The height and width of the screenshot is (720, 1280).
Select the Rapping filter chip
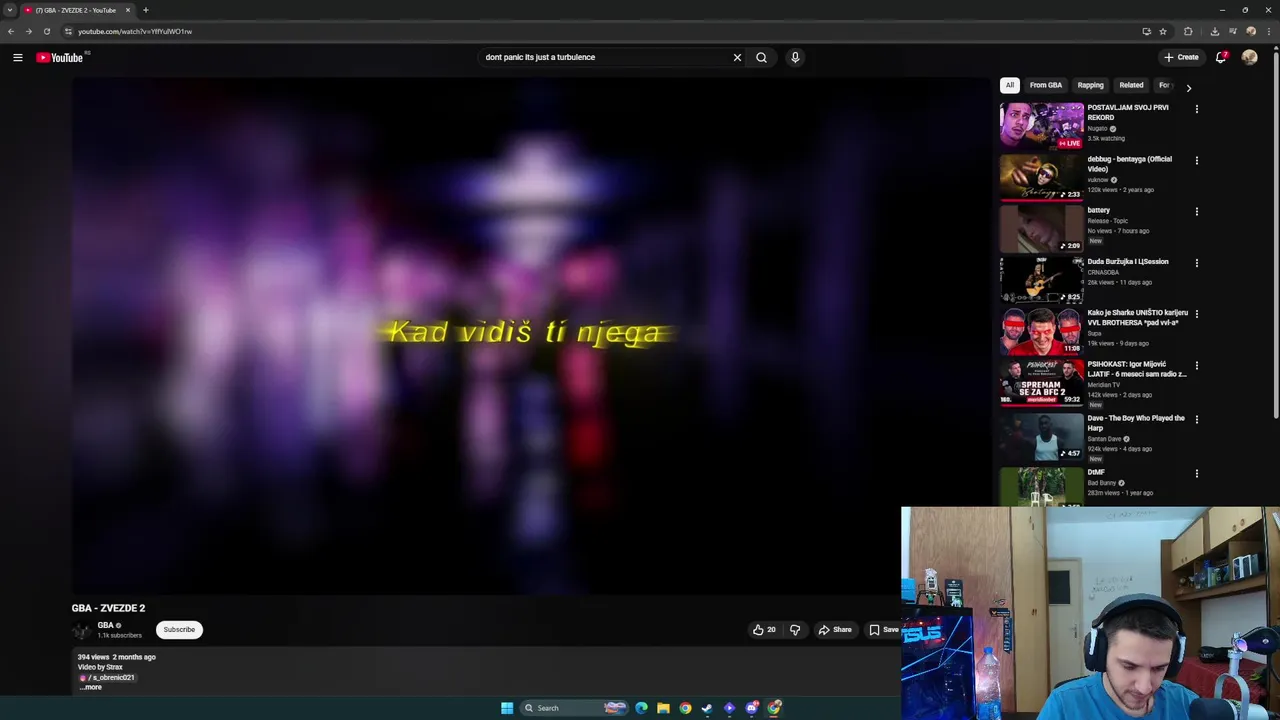point(1090,85)
